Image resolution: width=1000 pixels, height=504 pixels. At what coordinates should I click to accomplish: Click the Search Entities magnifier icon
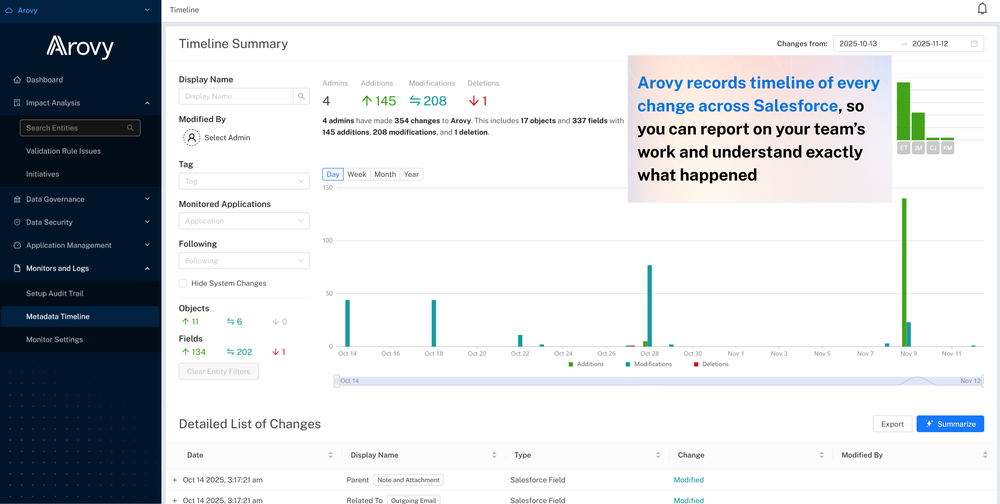point(130,128)
